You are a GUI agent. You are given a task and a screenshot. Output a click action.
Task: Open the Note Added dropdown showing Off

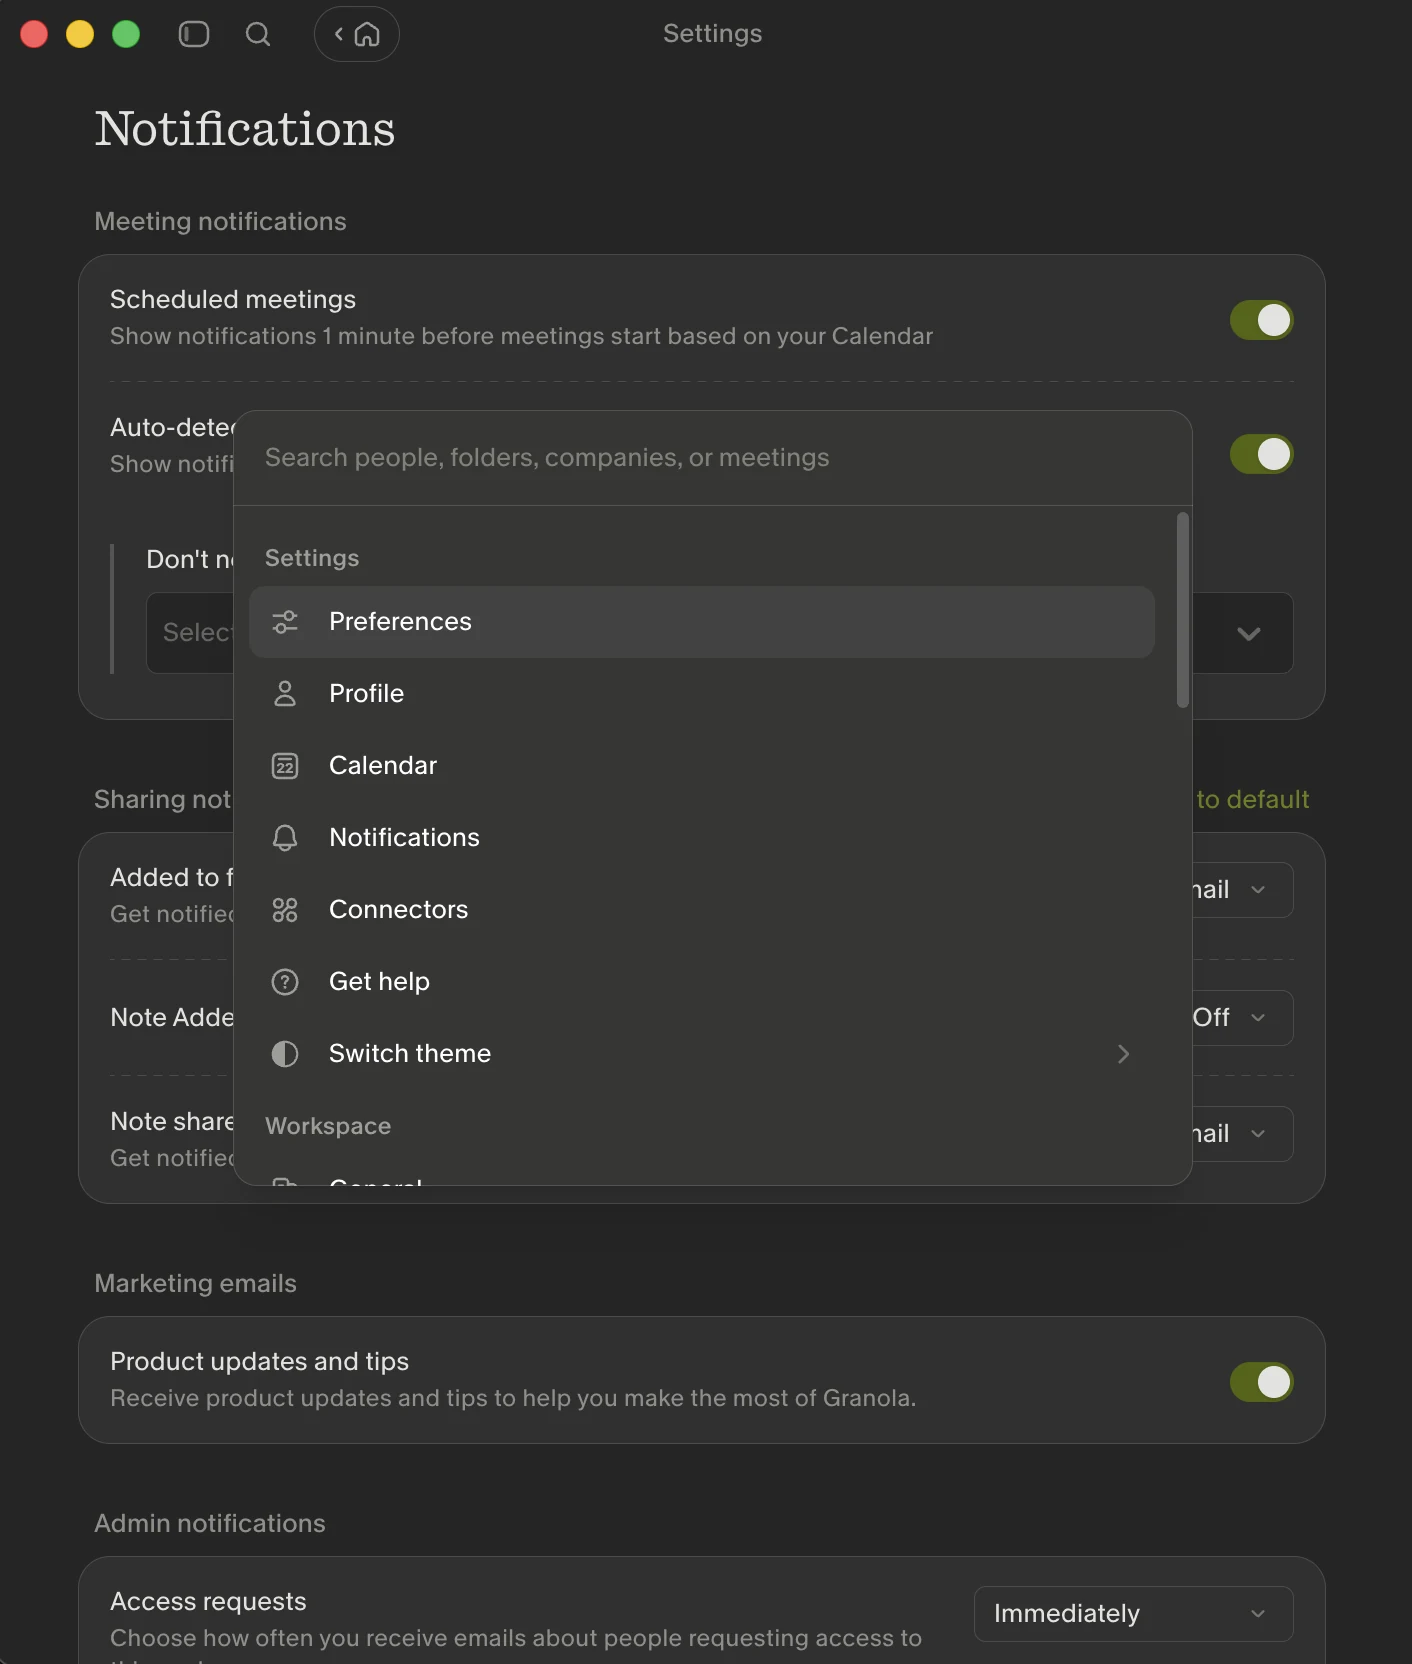[x=1243, y=1018]
